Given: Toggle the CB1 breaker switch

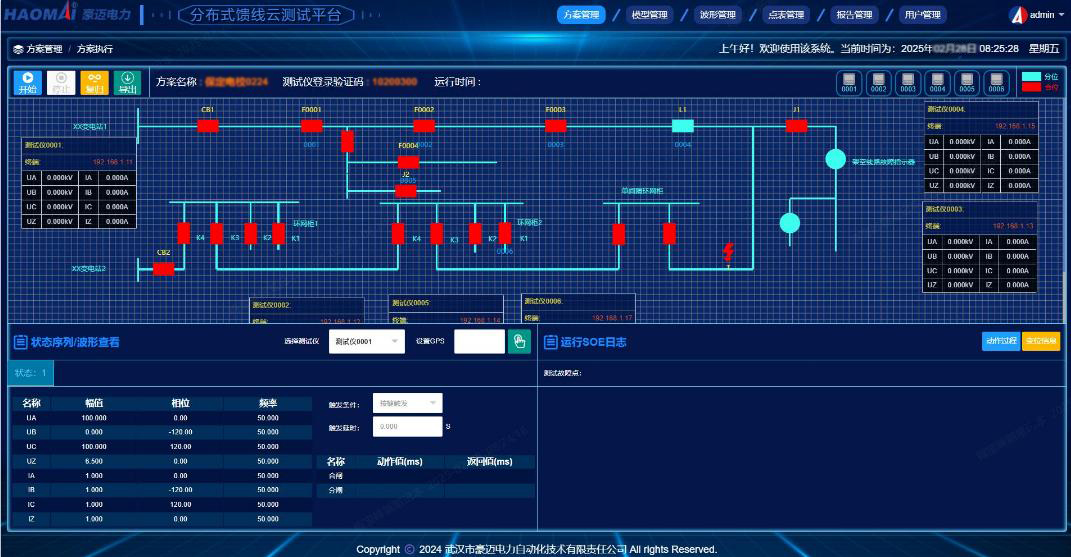Looking at the screenshot, I should (x=208, y=125).
